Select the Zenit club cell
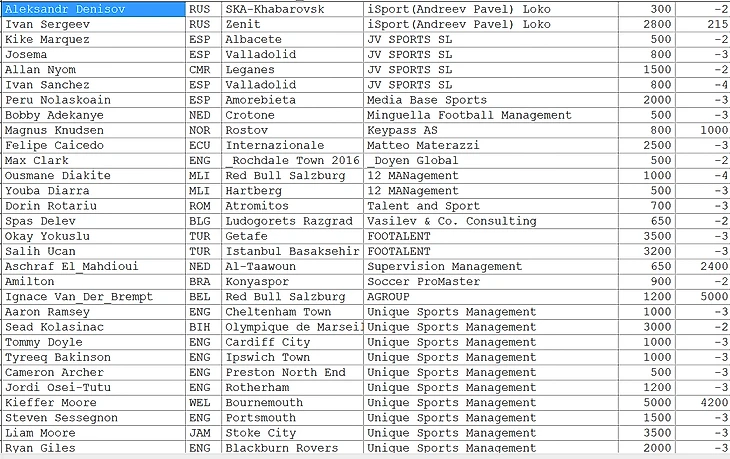Screen dimensions: 730x459 pyautogui.click(x=292, y=24)
